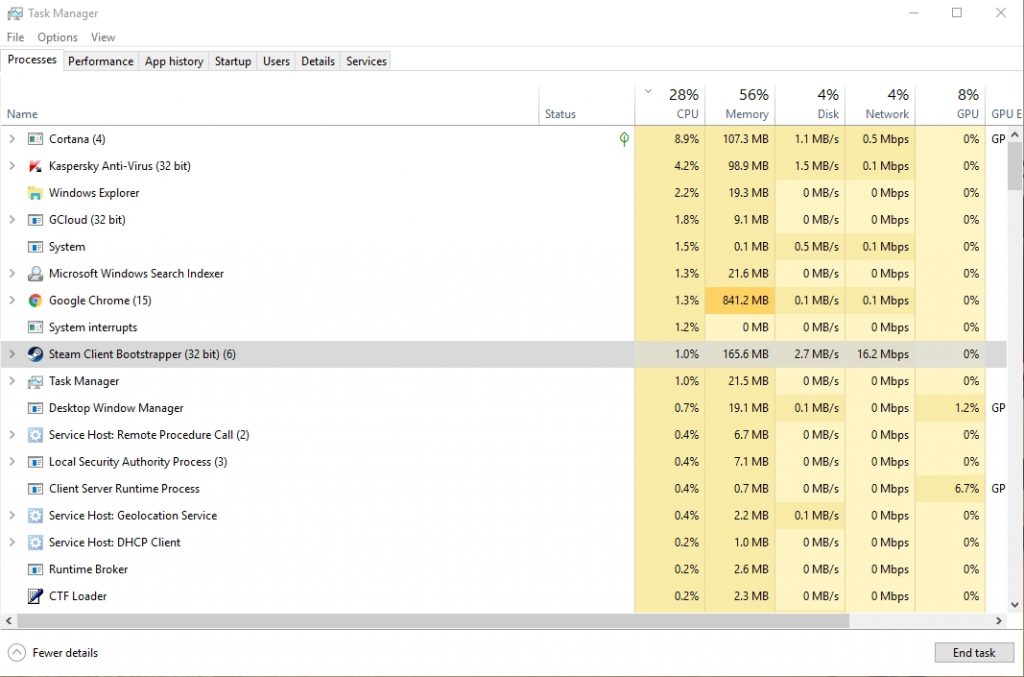Expand the Task Manager process row
The width and height of the screenshot is (1024, 677).
(12, 381)
